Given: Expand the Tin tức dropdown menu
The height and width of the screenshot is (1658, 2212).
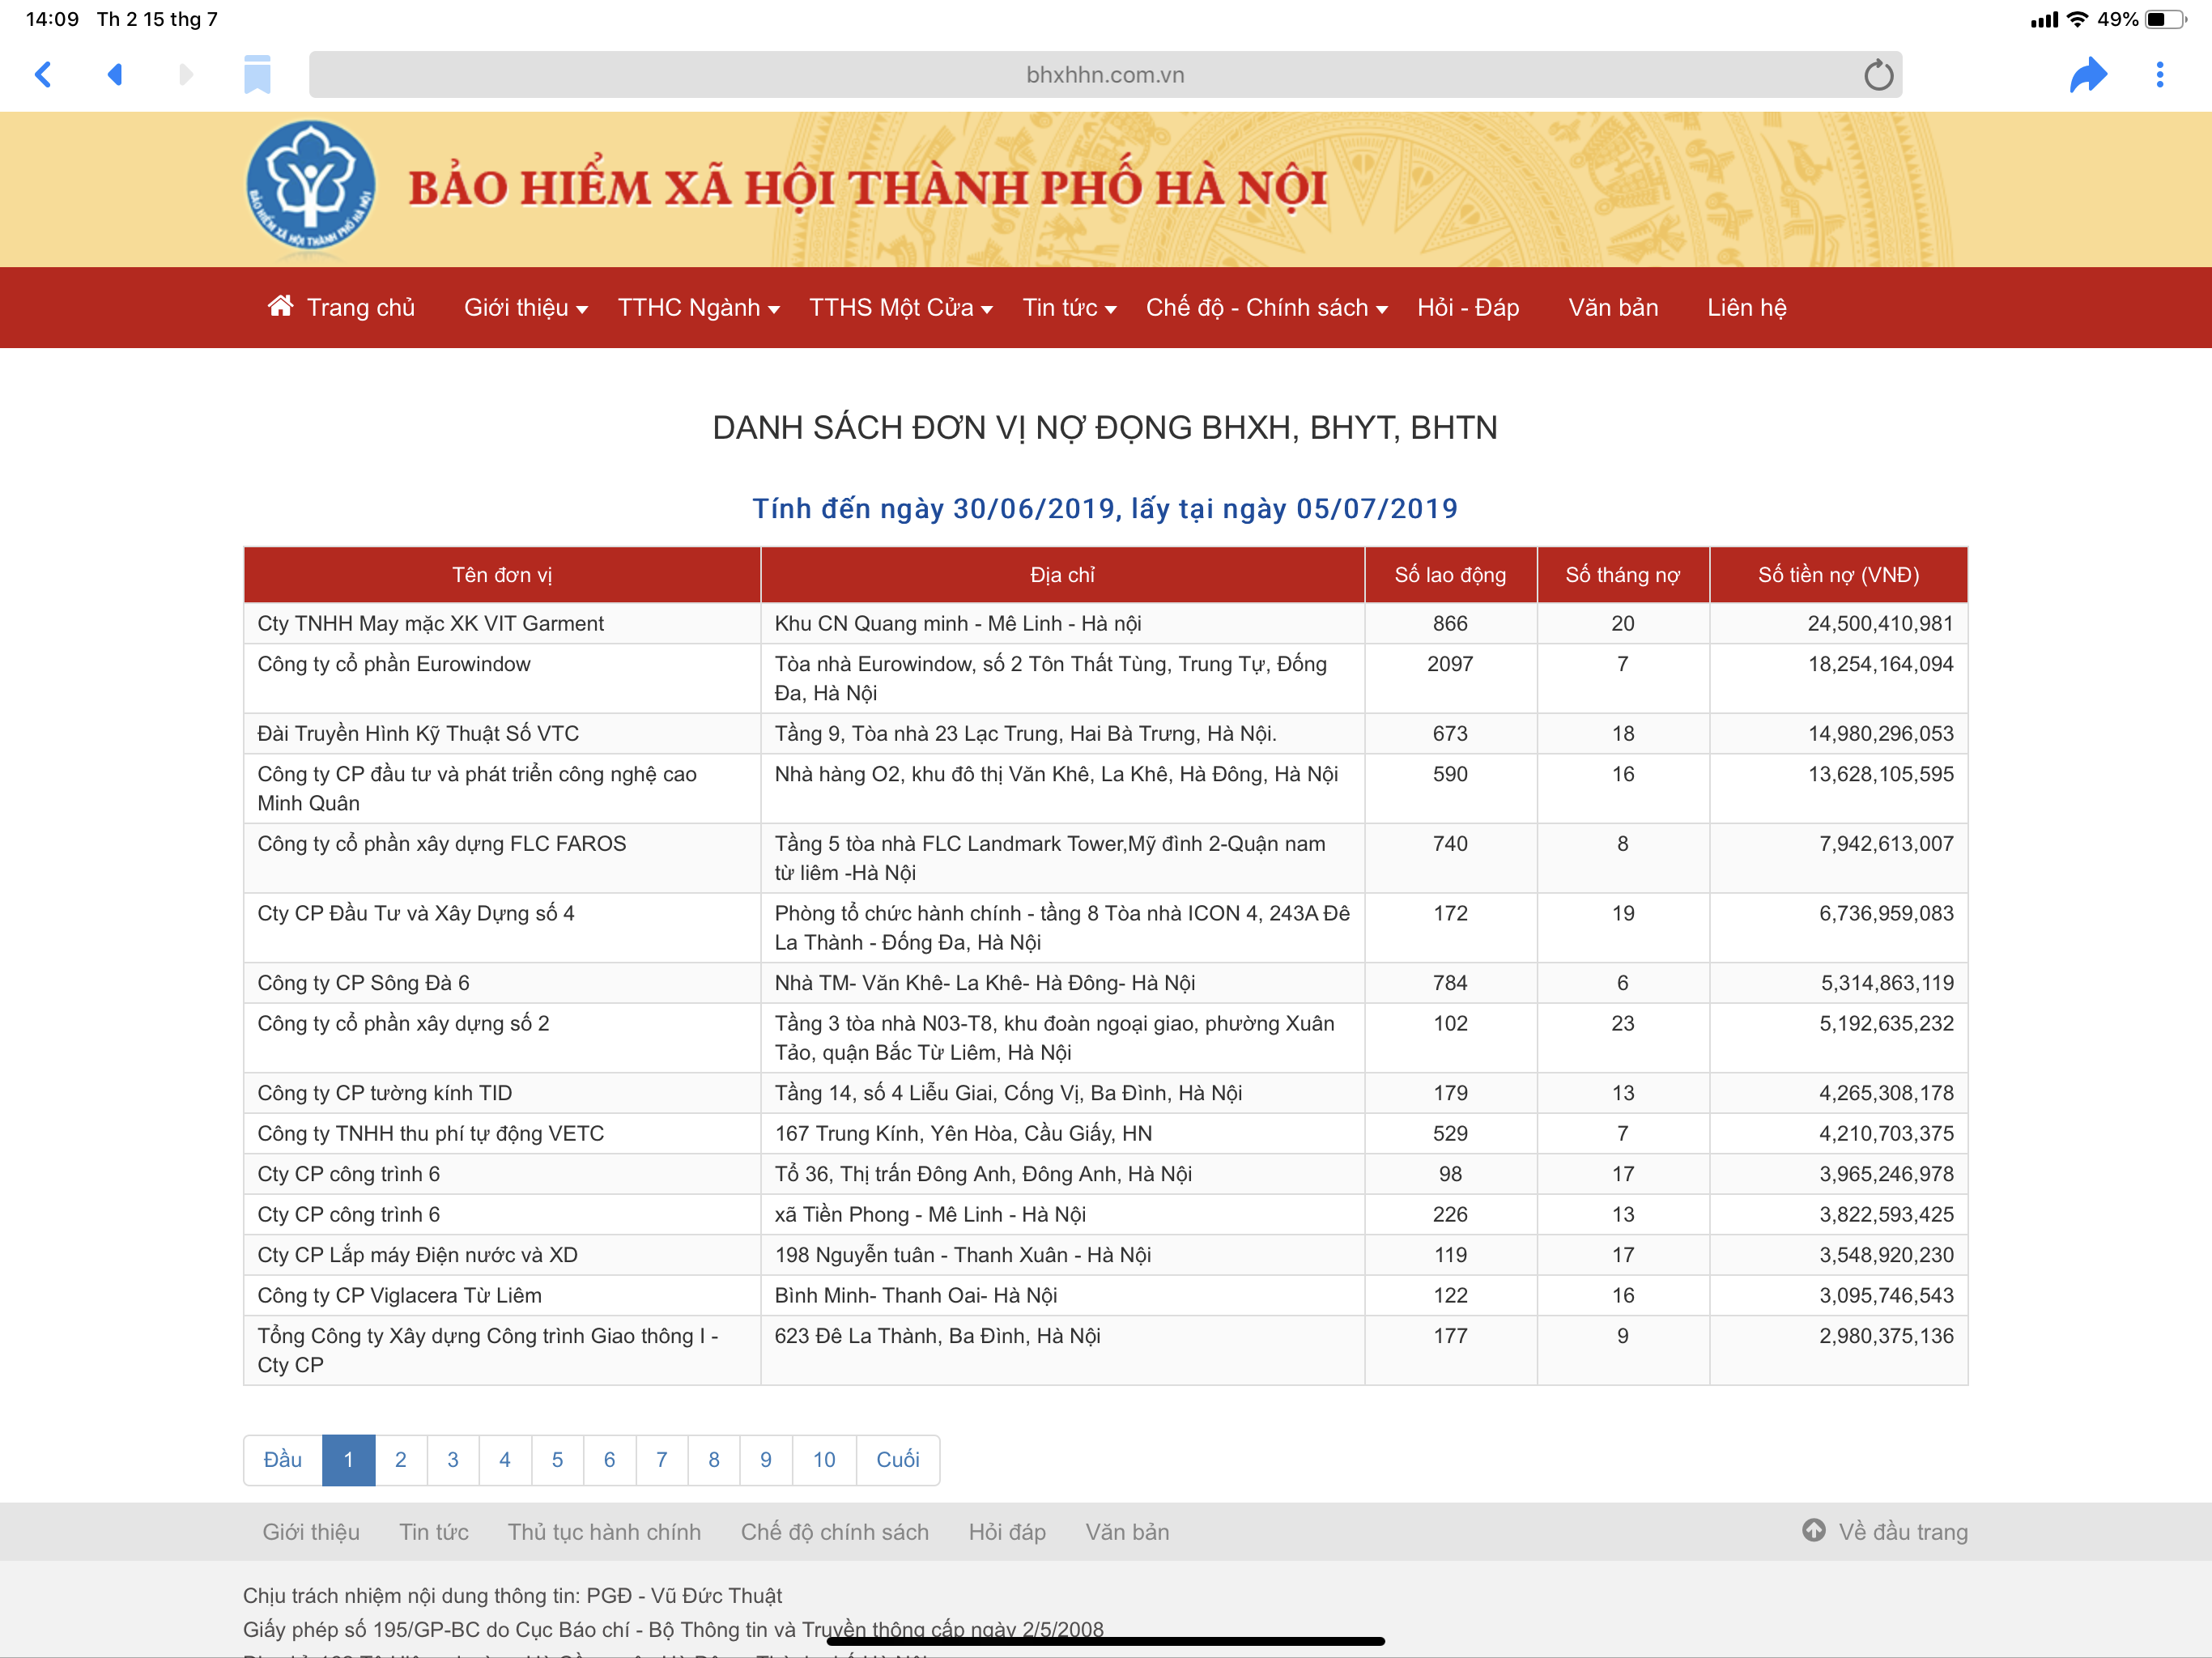Looking at the screenshot, I should pos(1068,308).
